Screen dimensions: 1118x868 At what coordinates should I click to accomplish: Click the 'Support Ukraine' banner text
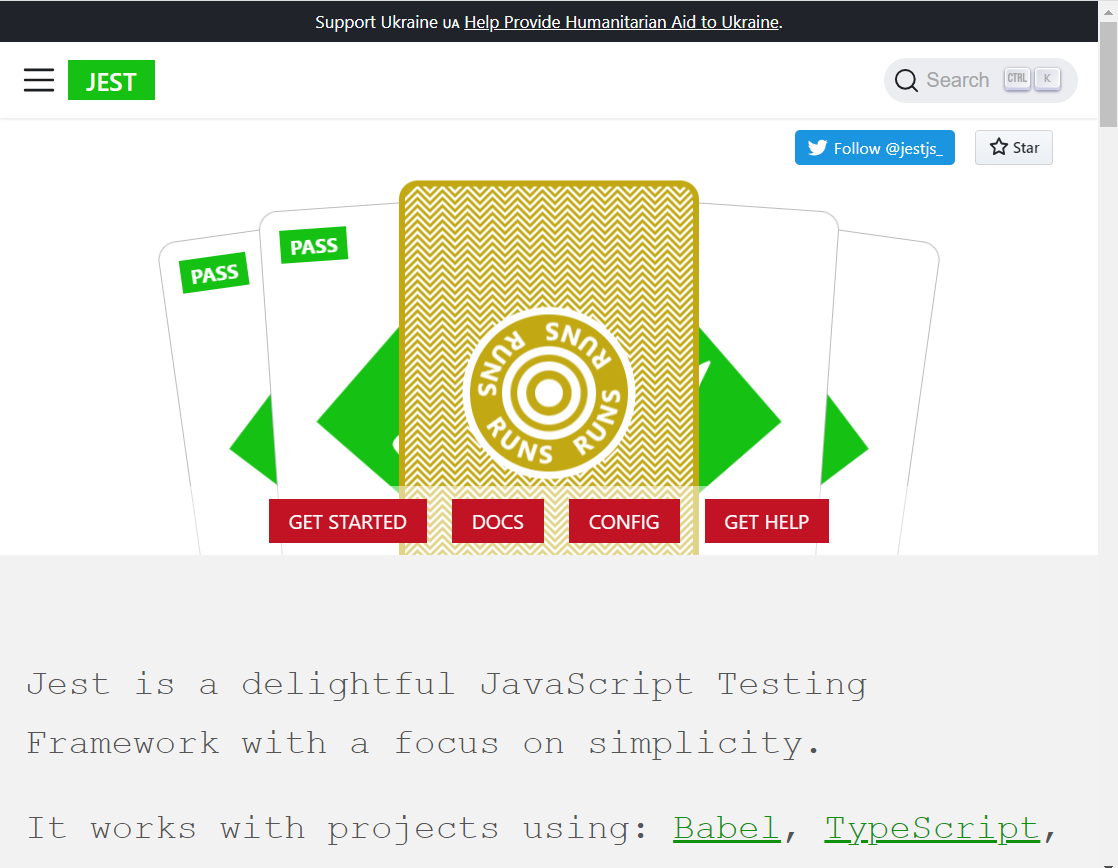376,22
